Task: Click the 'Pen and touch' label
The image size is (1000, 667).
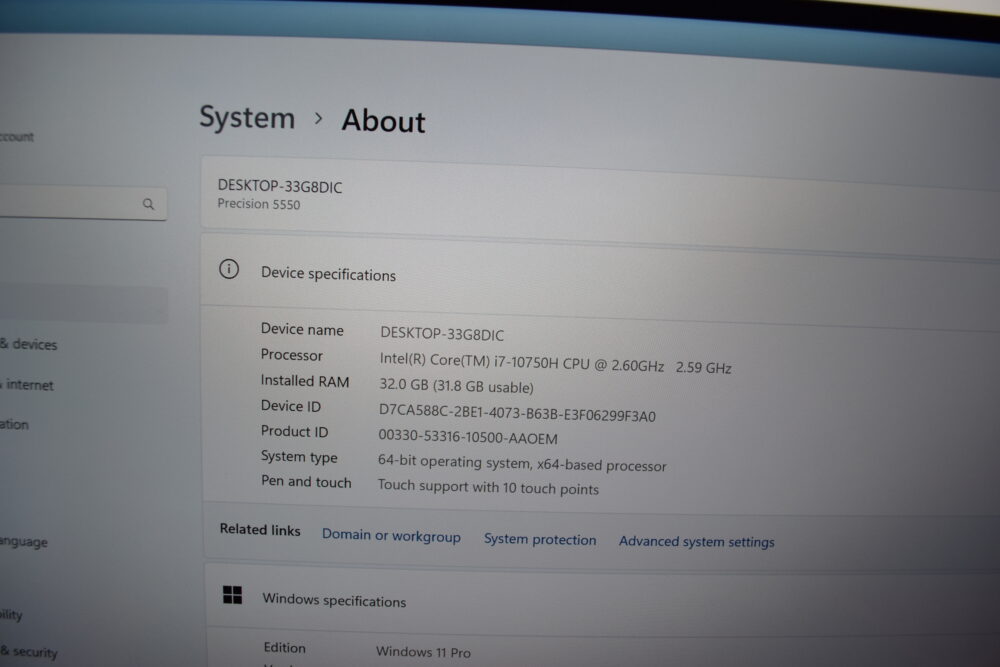Action: click(306, 481)
